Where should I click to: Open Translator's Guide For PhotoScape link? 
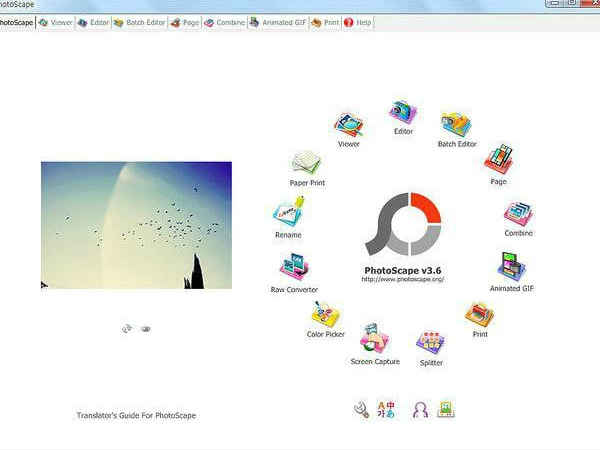(136, 415)
